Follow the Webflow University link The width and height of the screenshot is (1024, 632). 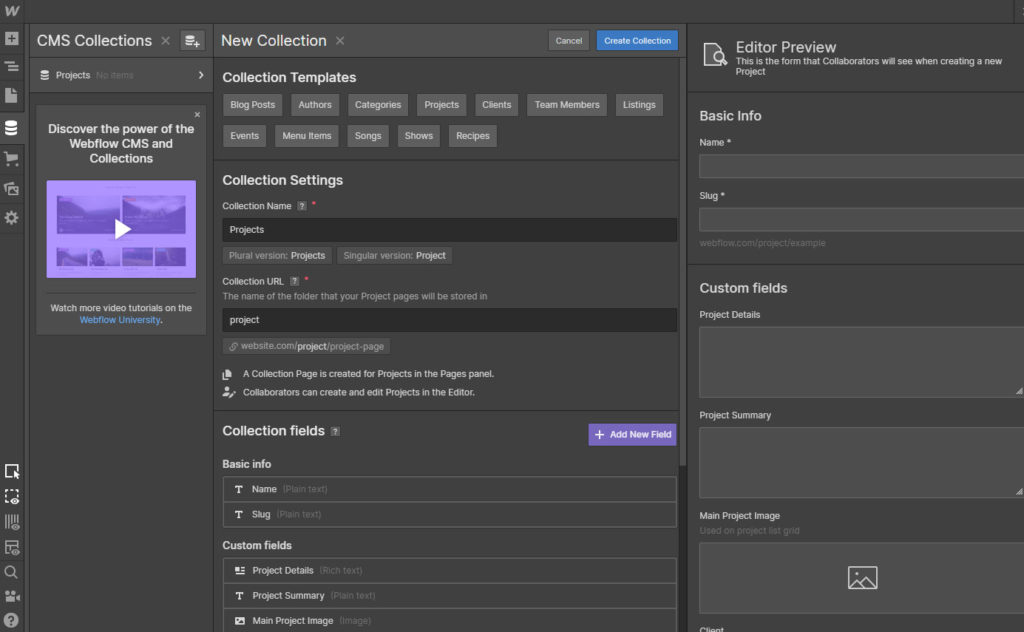pyautogui.click(x=119, y=320)
